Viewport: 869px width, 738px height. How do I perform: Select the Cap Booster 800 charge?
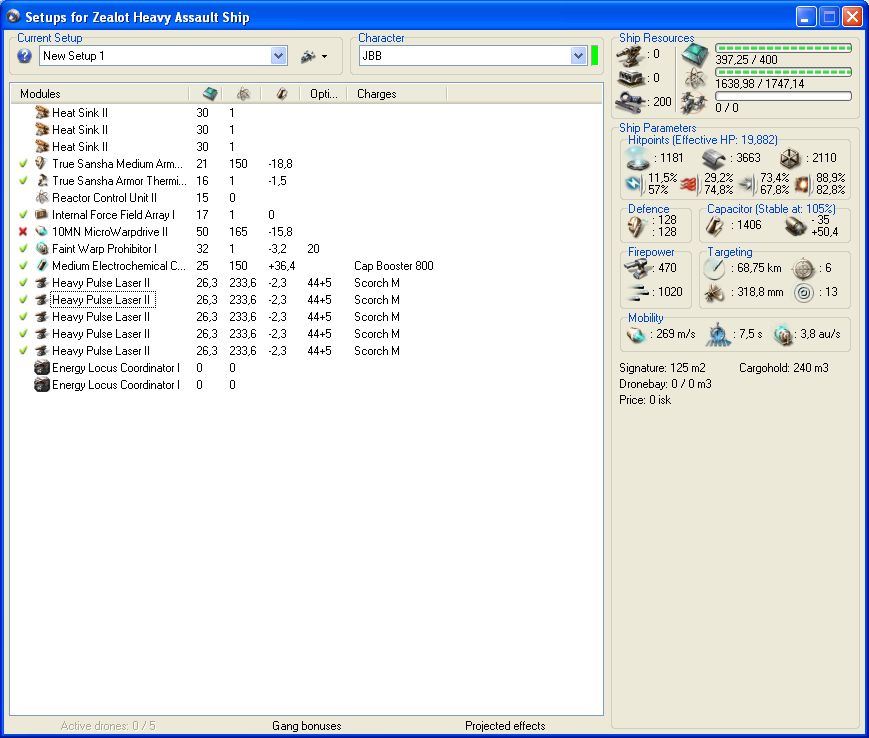click(x=394, y=266)
